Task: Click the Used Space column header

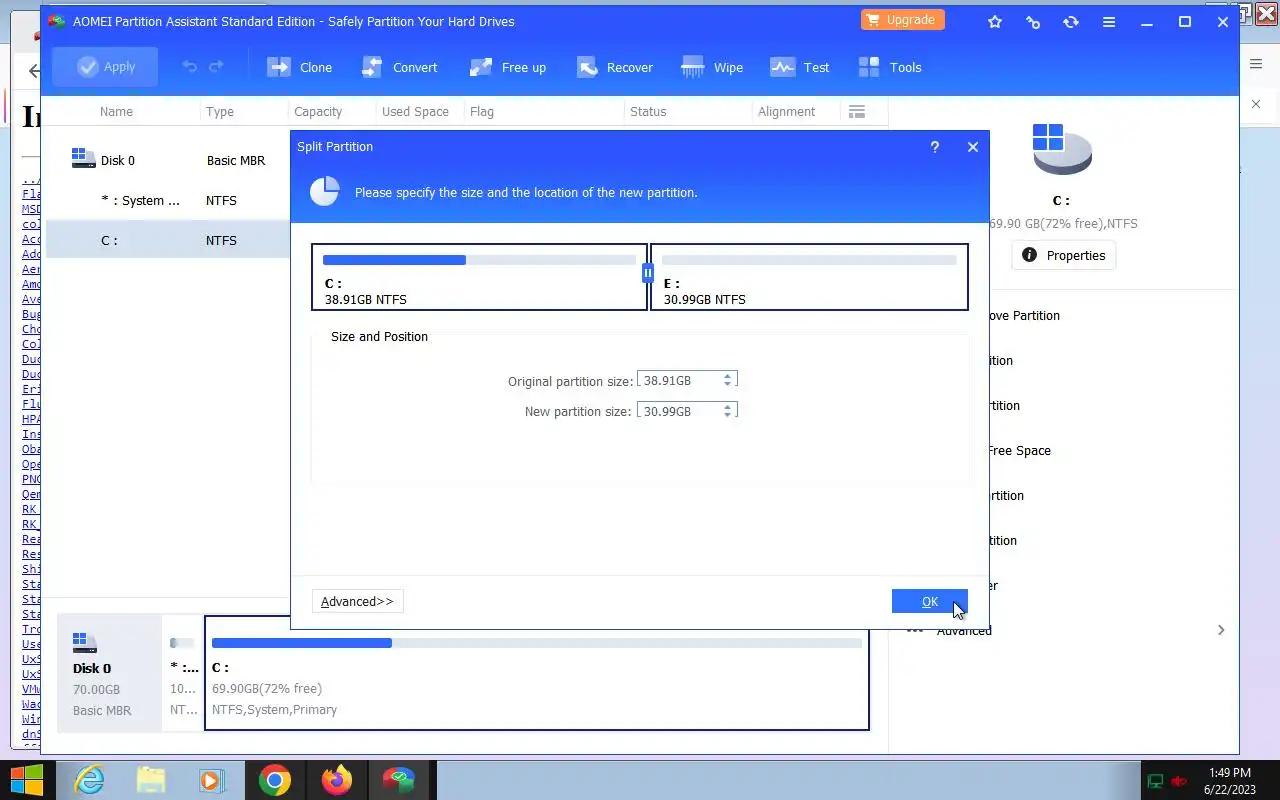Action: pyautogui.click(x=415, y=111)
